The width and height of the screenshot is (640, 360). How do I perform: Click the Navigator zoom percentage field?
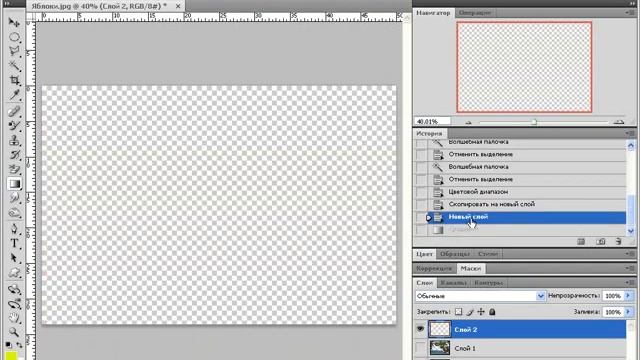(432, 122)
